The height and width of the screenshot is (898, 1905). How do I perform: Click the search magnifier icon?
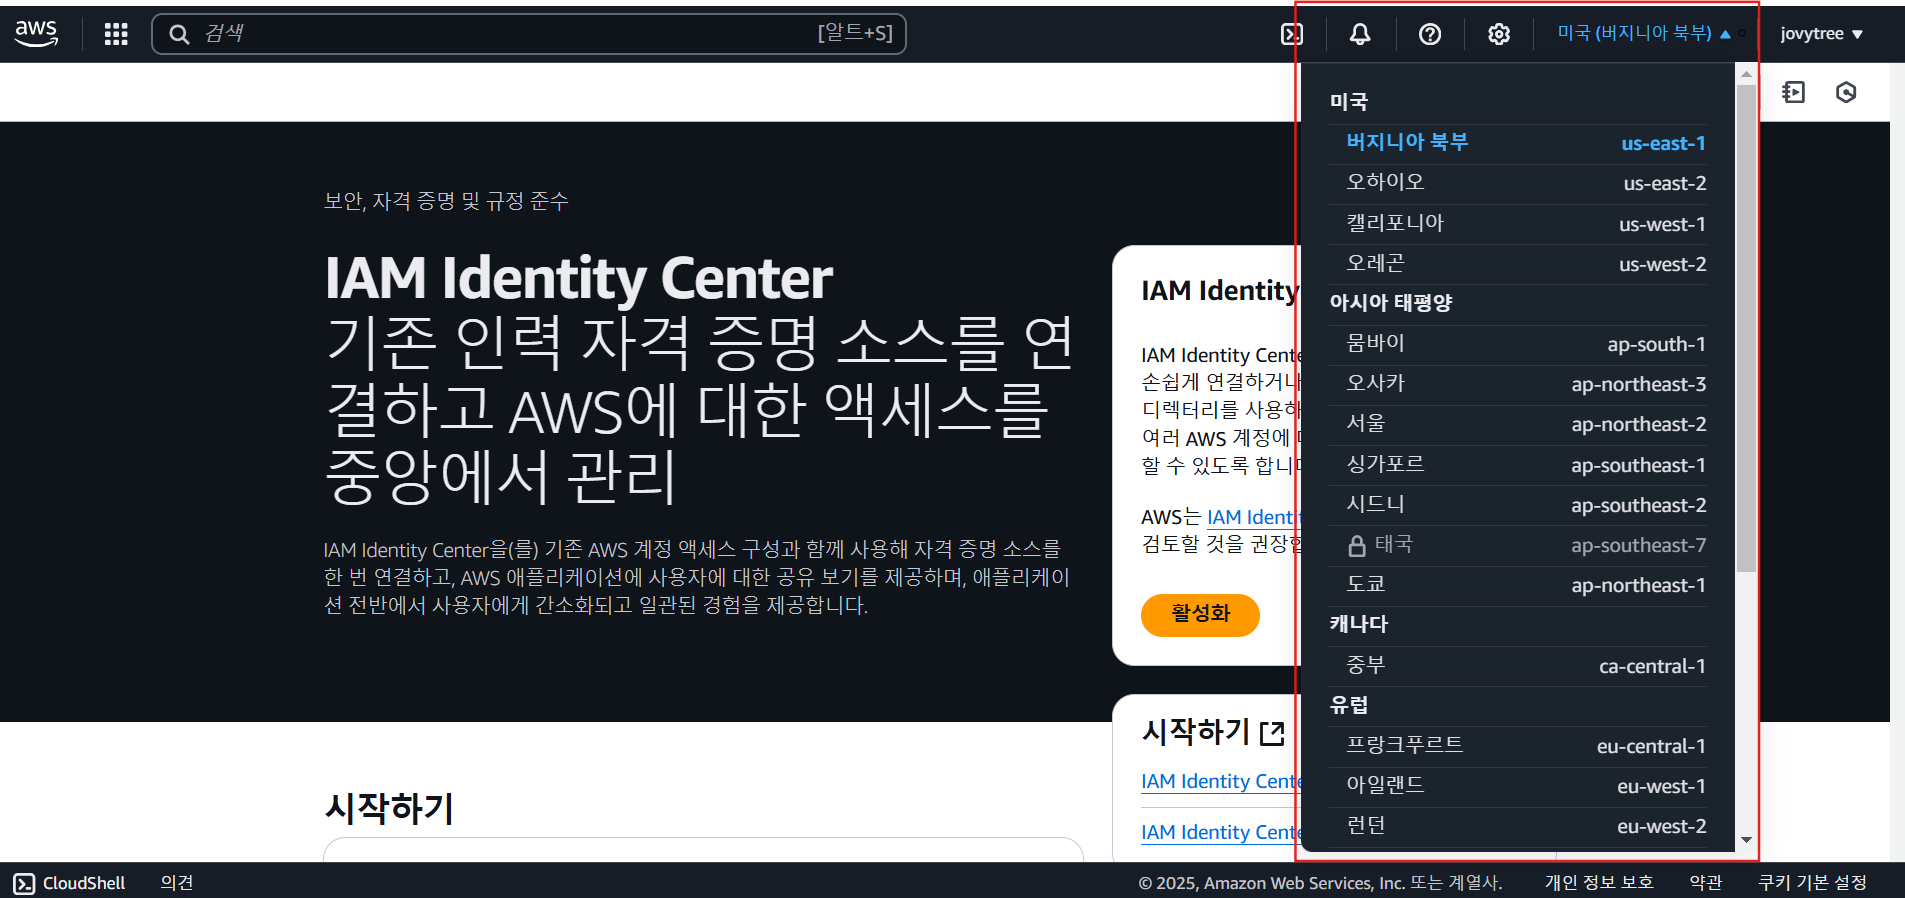click(179, 34)
